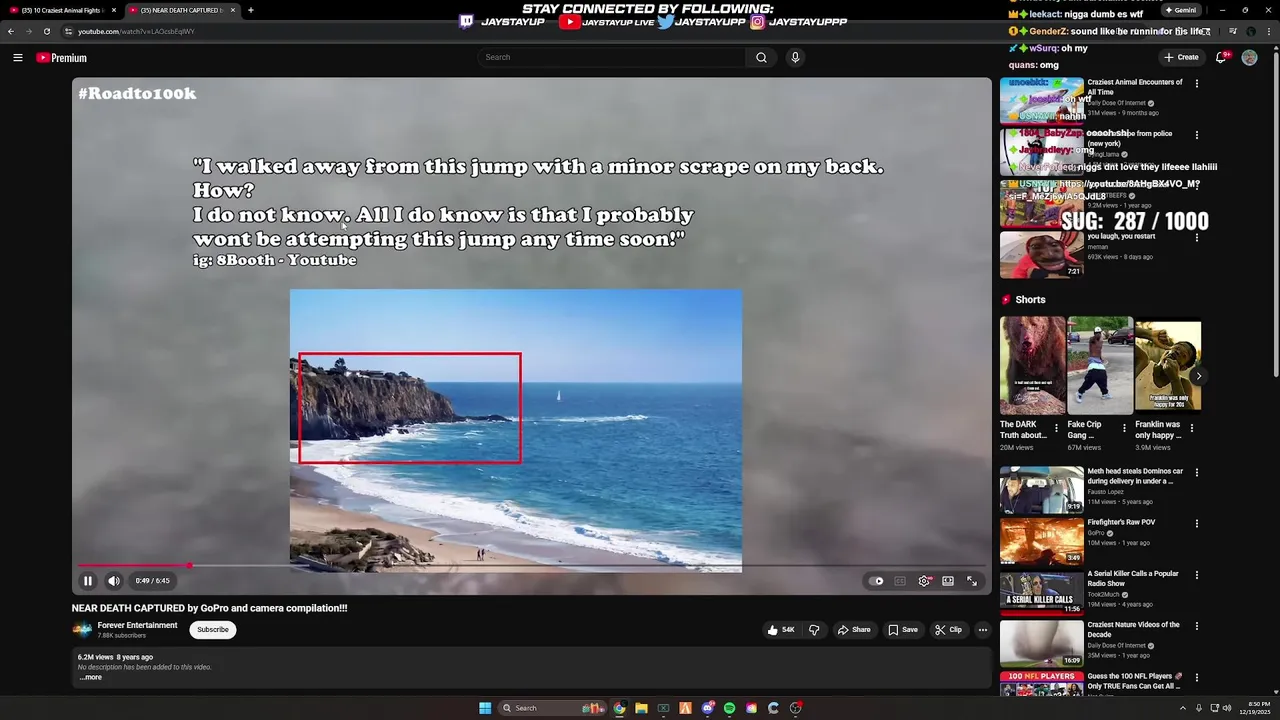The width and height of the screenshot is (1280, 720).
Task: Subscribe to Forever Entertainment
Action: tap(212, 630)
